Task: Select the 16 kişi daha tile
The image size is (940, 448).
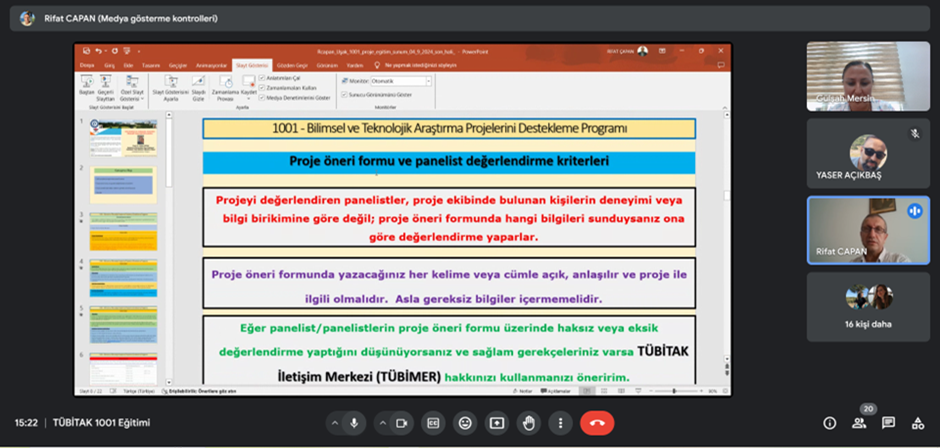Action: coord(867,307)
